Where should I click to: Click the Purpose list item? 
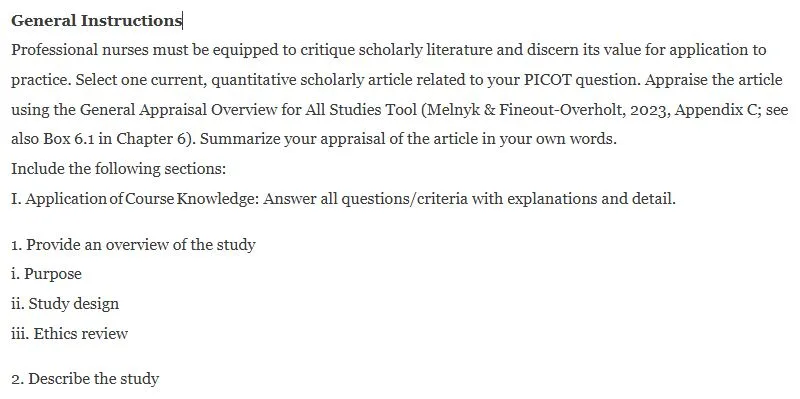tap(46, 274)
